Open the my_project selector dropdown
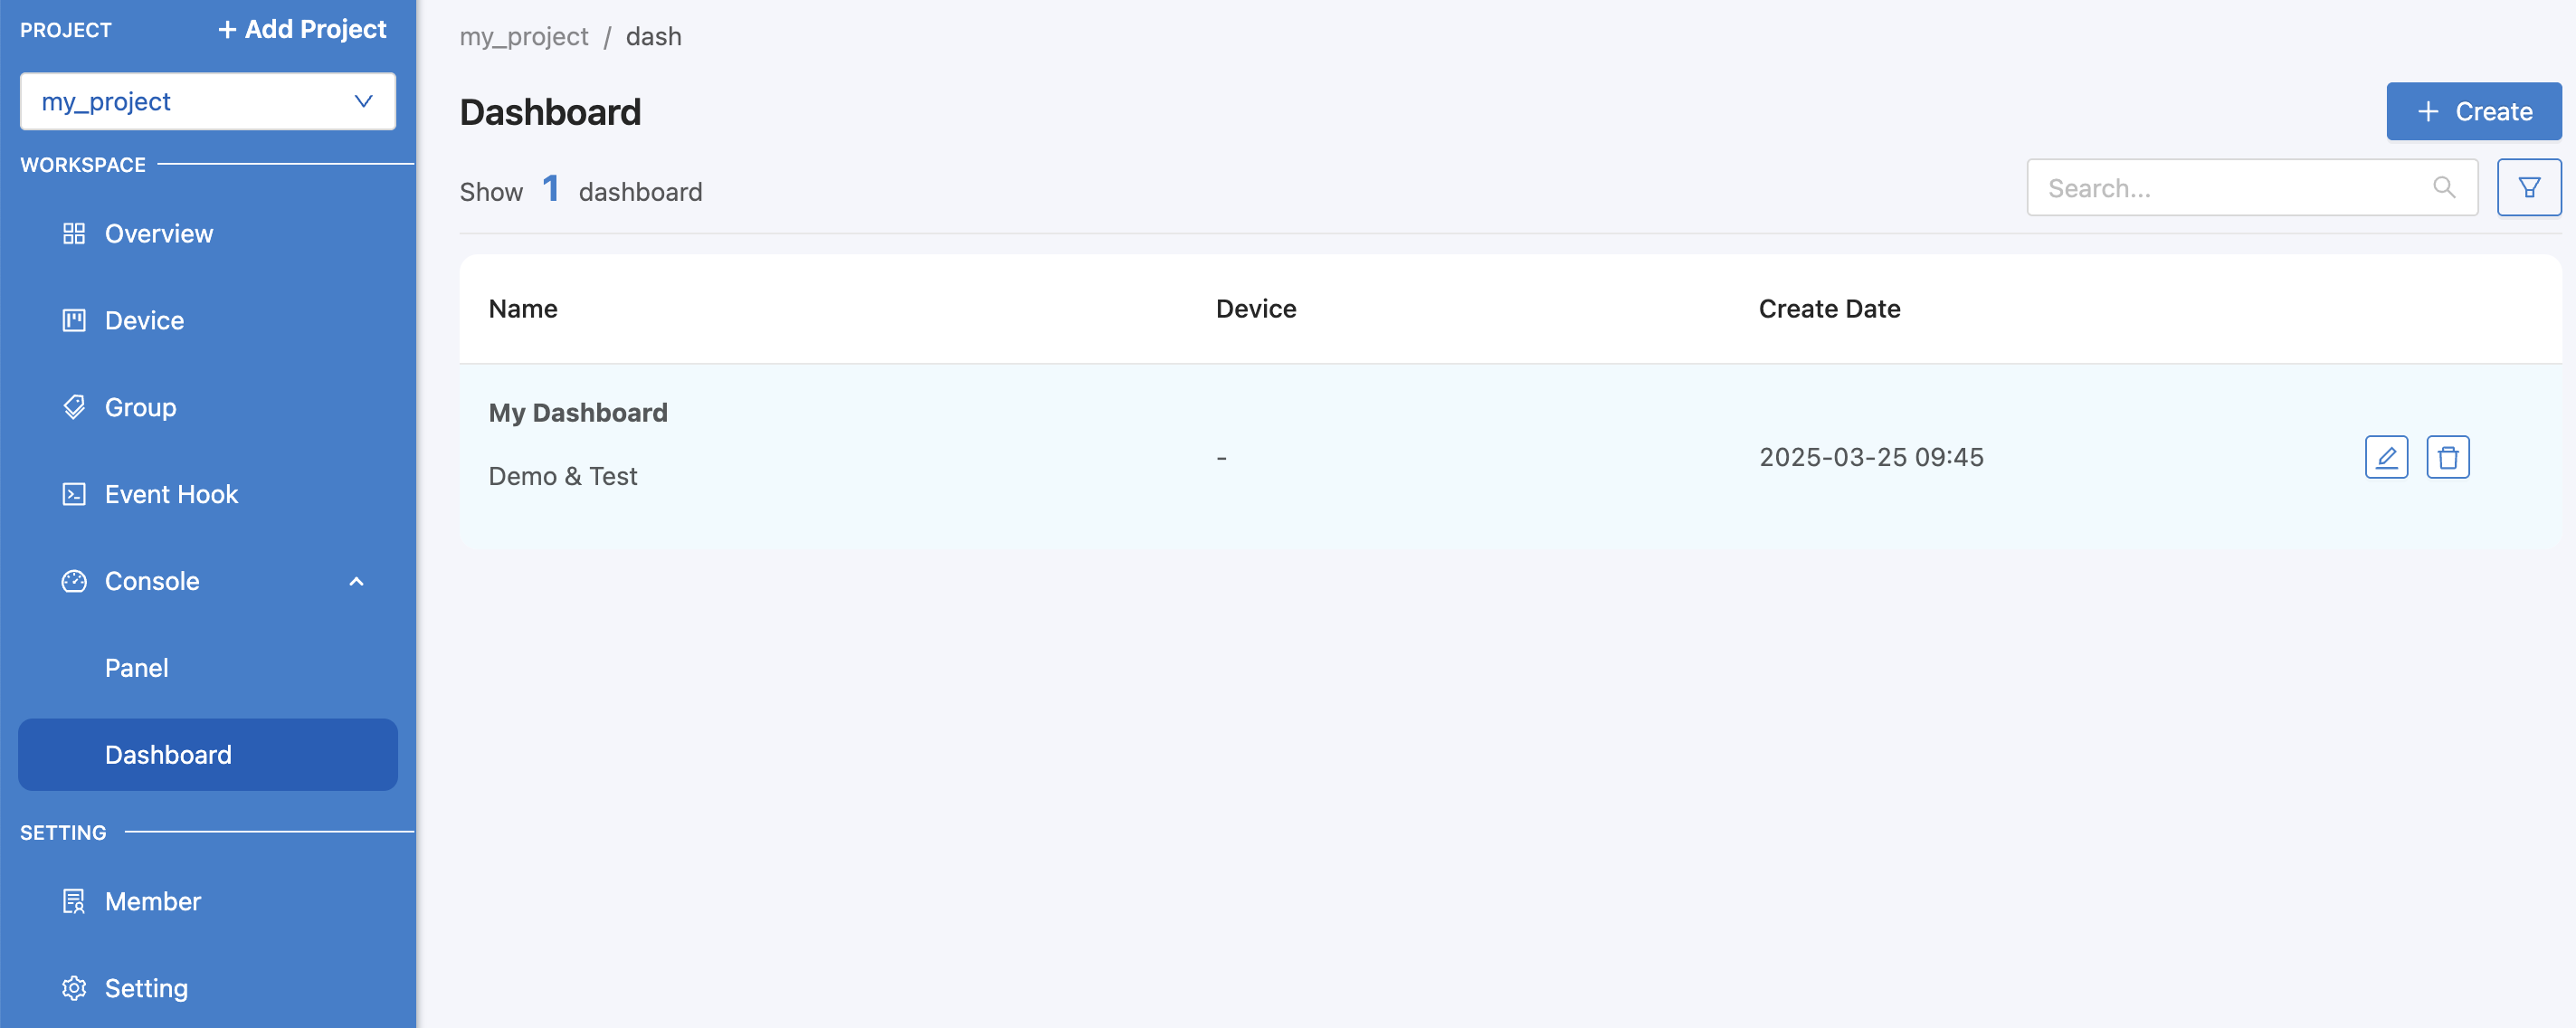 click(208, 101)
